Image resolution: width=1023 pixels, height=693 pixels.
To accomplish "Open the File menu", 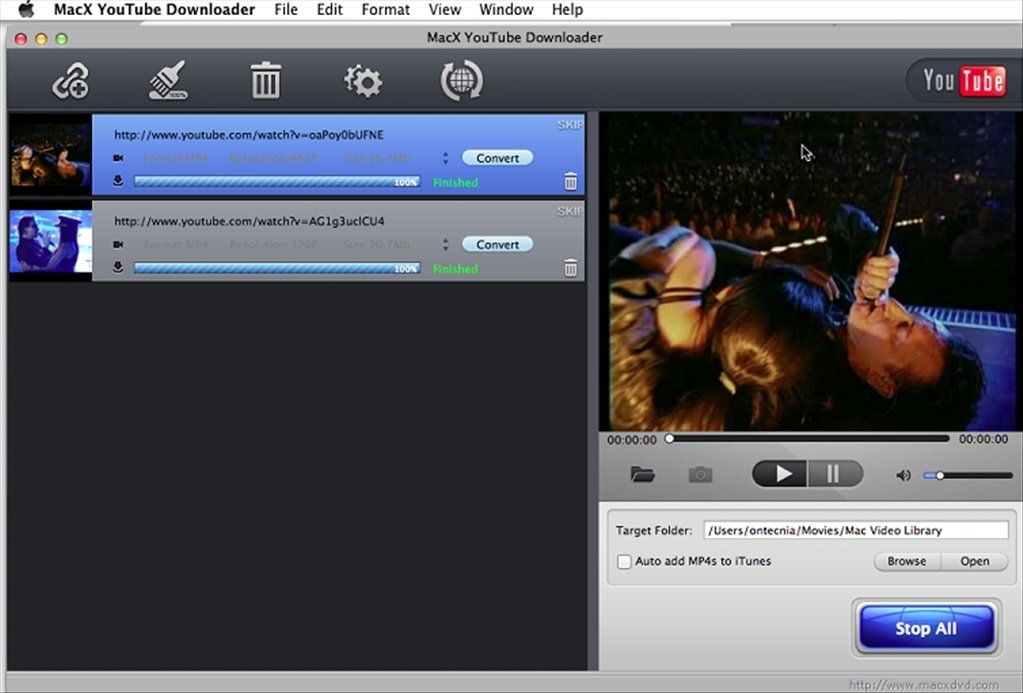I will (286, 10).
